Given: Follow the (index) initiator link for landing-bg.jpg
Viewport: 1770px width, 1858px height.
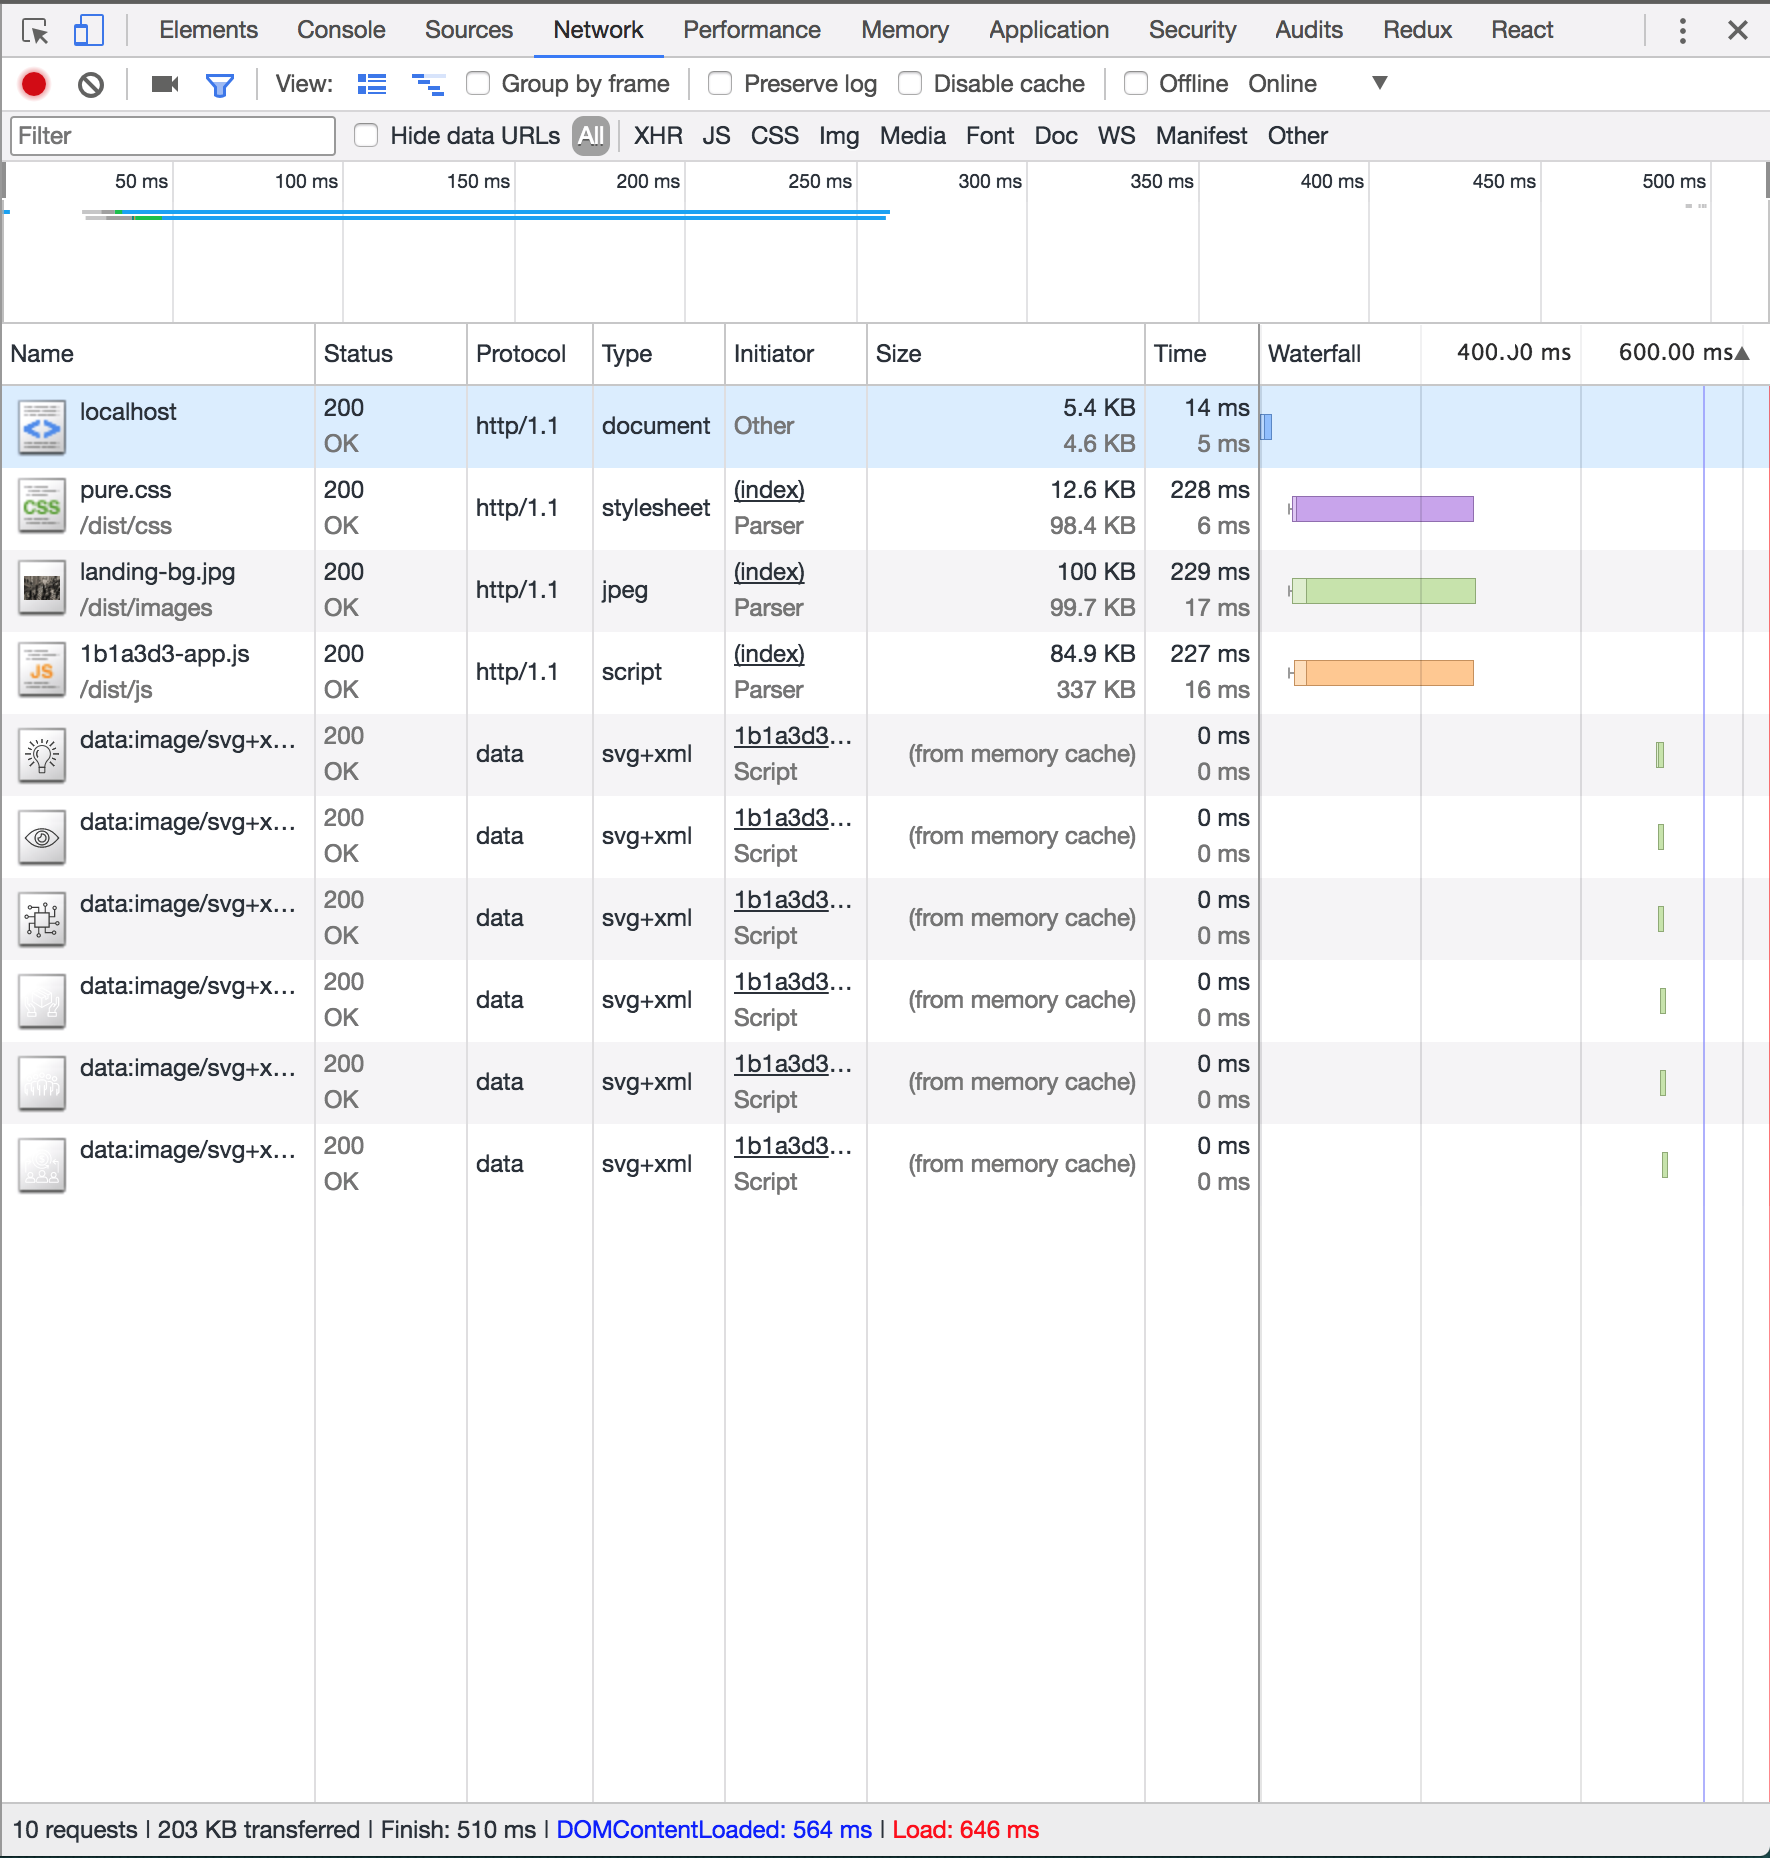Looking at the screenshot, I should (768, 571).
